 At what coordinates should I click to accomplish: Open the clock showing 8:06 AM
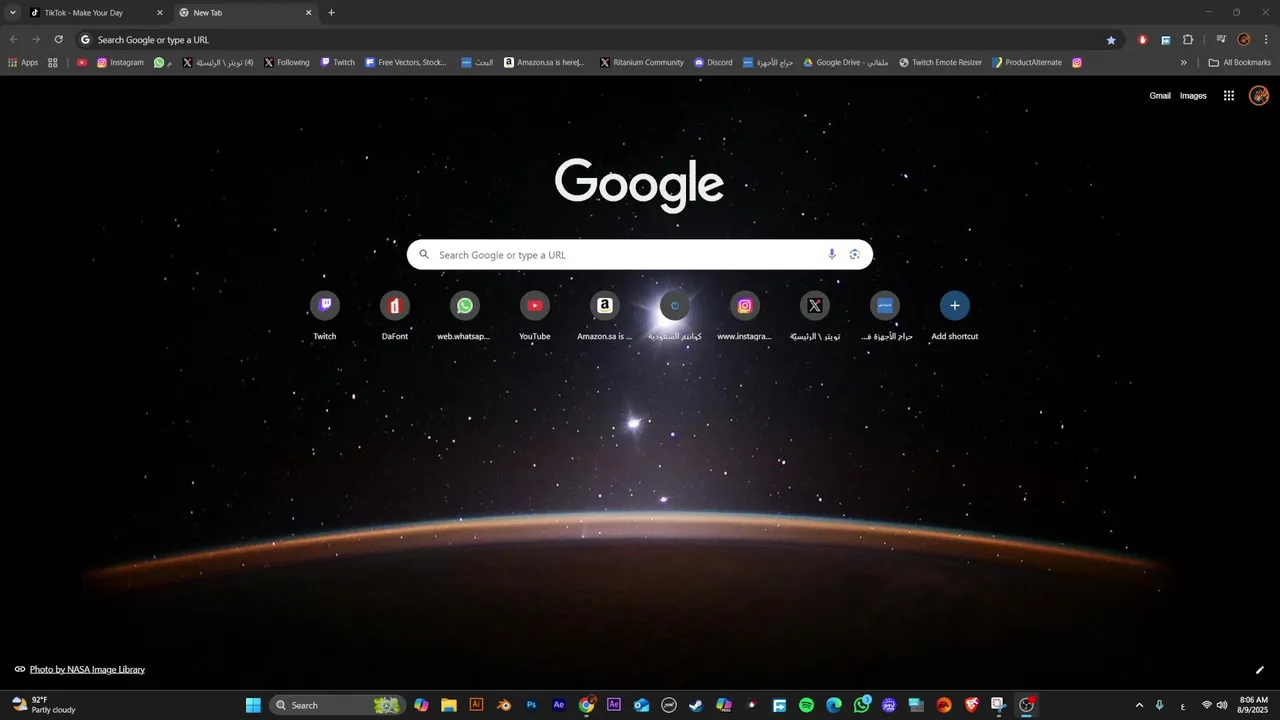pos(1253,705)
